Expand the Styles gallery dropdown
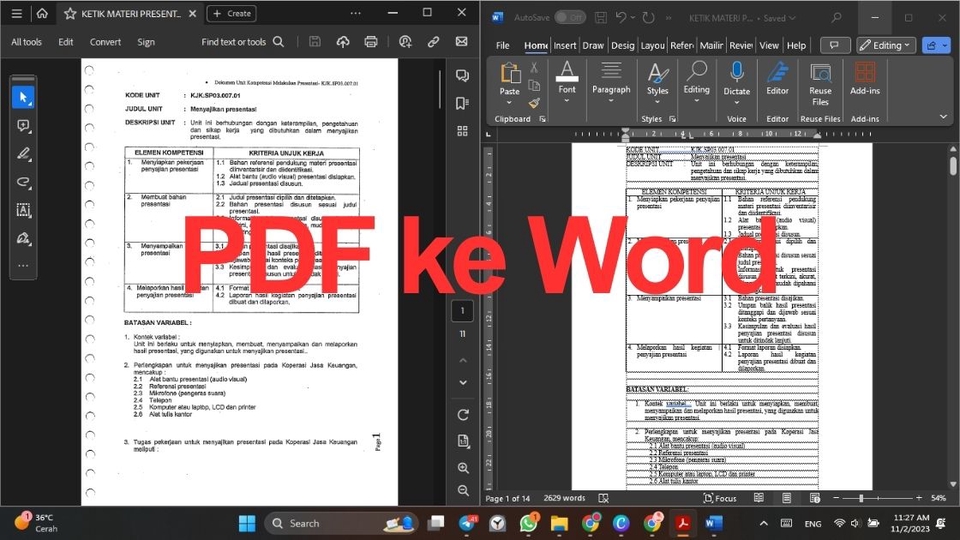Viewport: 960px width, 540px height. (658, 102)
